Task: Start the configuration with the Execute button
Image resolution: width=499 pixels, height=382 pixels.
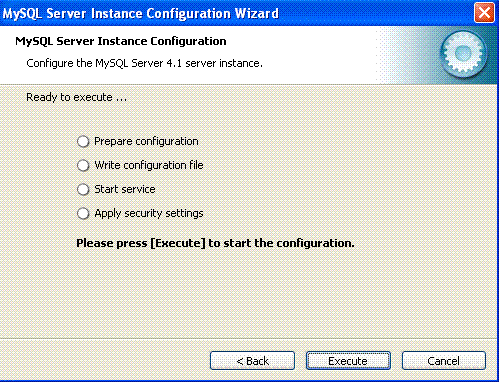Action: 348,361
